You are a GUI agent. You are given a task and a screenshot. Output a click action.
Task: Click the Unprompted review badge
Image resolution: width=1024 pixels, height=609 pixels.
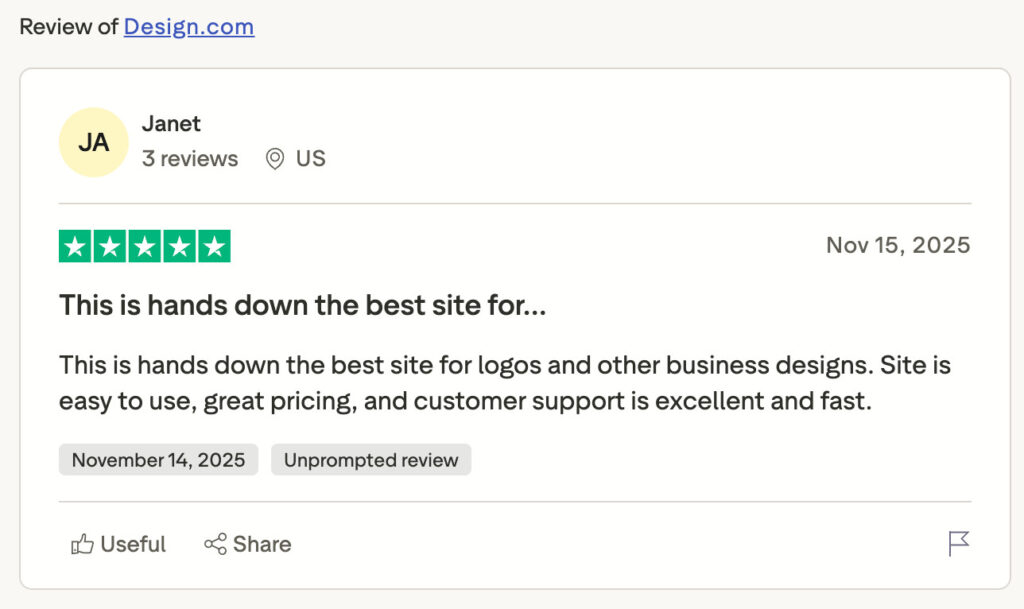pyautogui.click(x=371, y=460)
